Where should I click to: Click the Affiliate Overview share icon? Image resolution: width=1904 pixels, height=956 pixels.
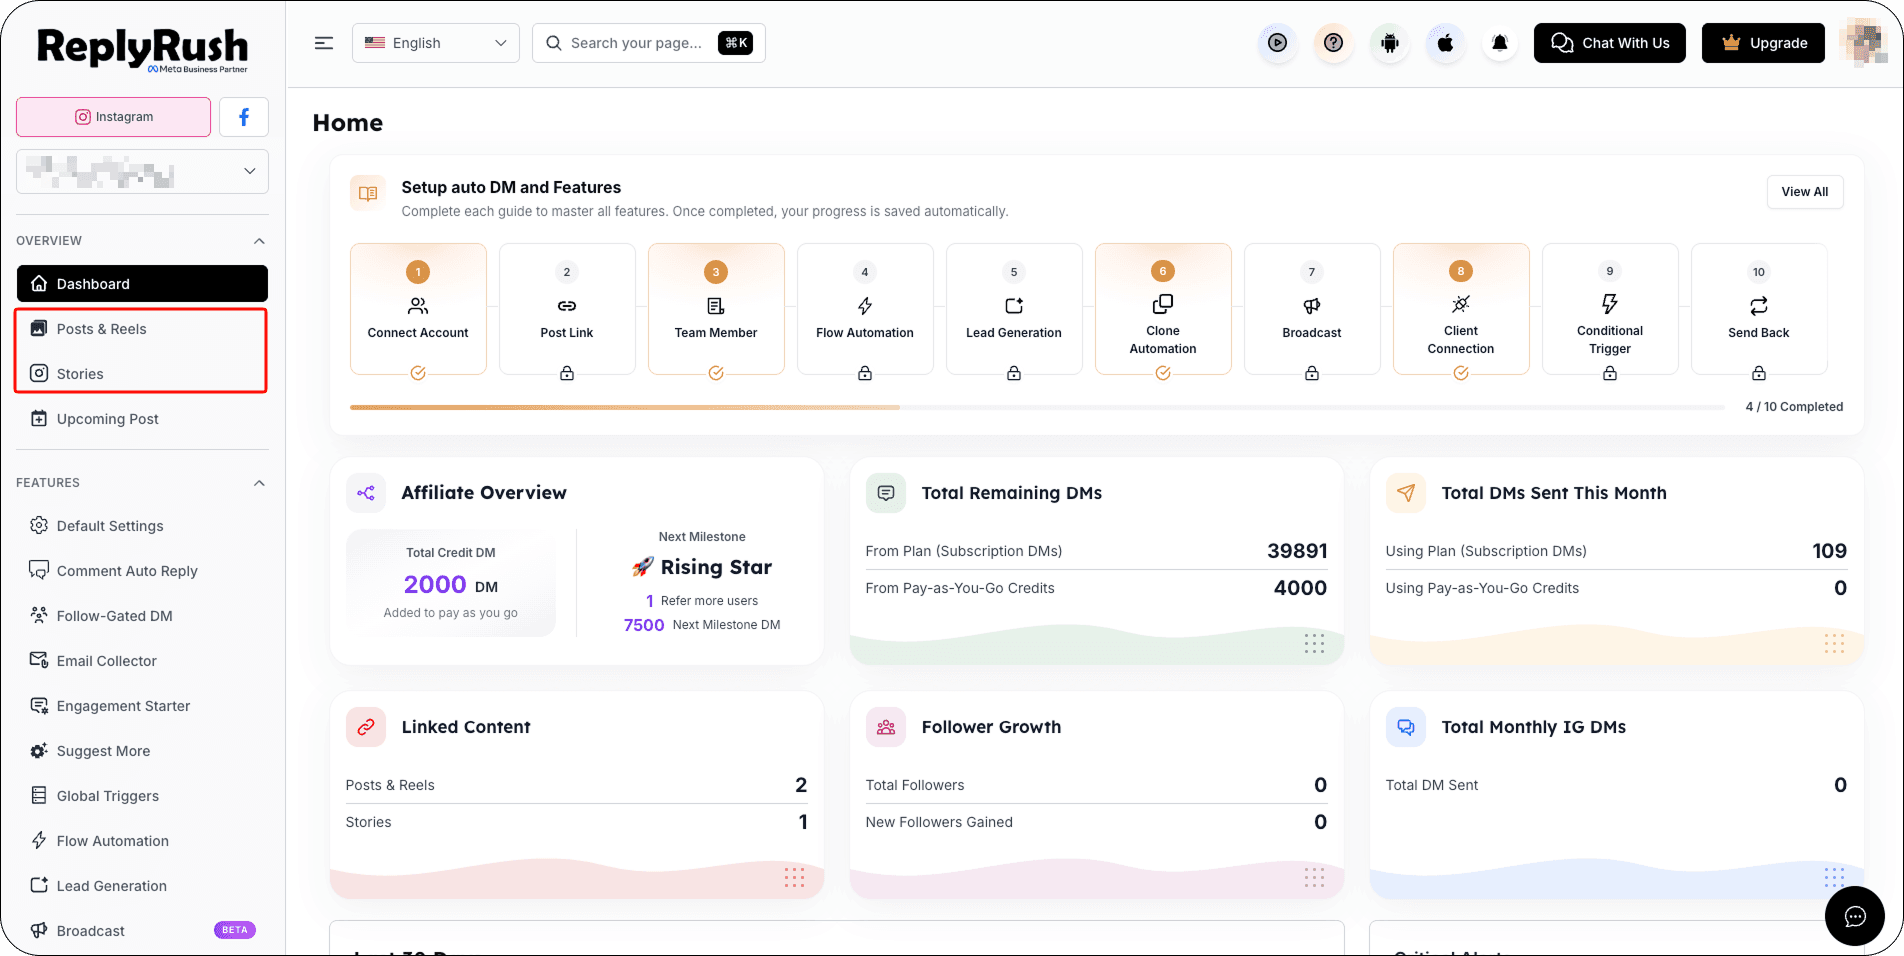pos(366,493)
